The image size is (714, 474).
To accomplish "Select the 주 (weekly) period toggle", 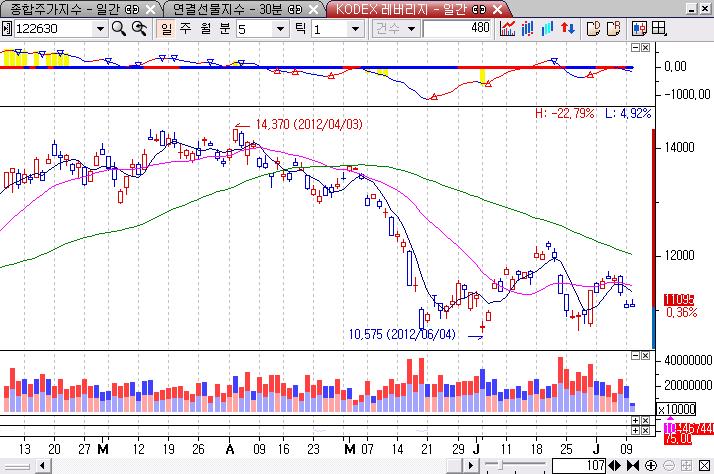I will click(187, 29).
